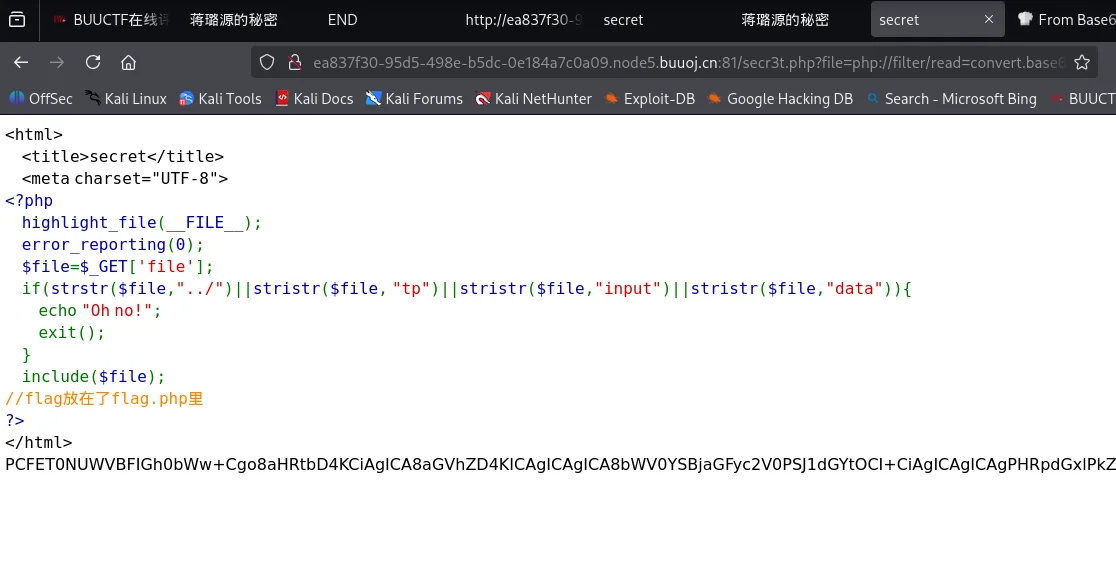
Task: Click the <?php opening tag
Action: (x=29, y=201)
